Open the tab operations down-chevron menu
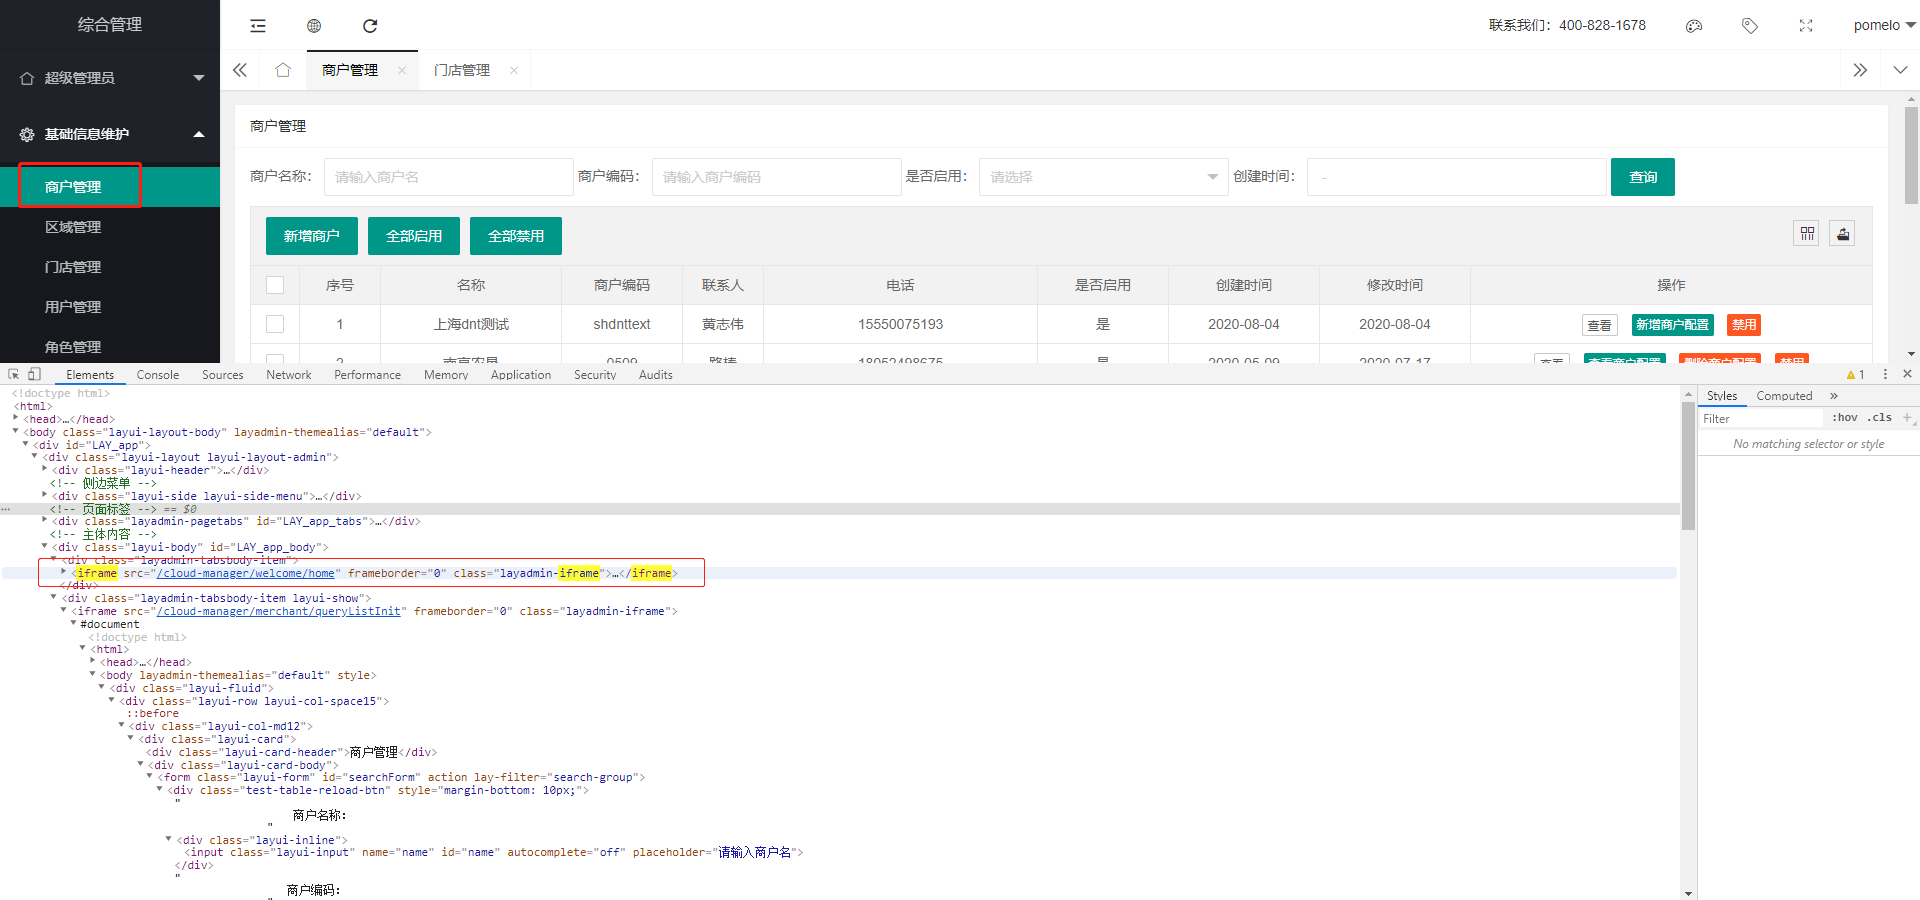 1900,70
